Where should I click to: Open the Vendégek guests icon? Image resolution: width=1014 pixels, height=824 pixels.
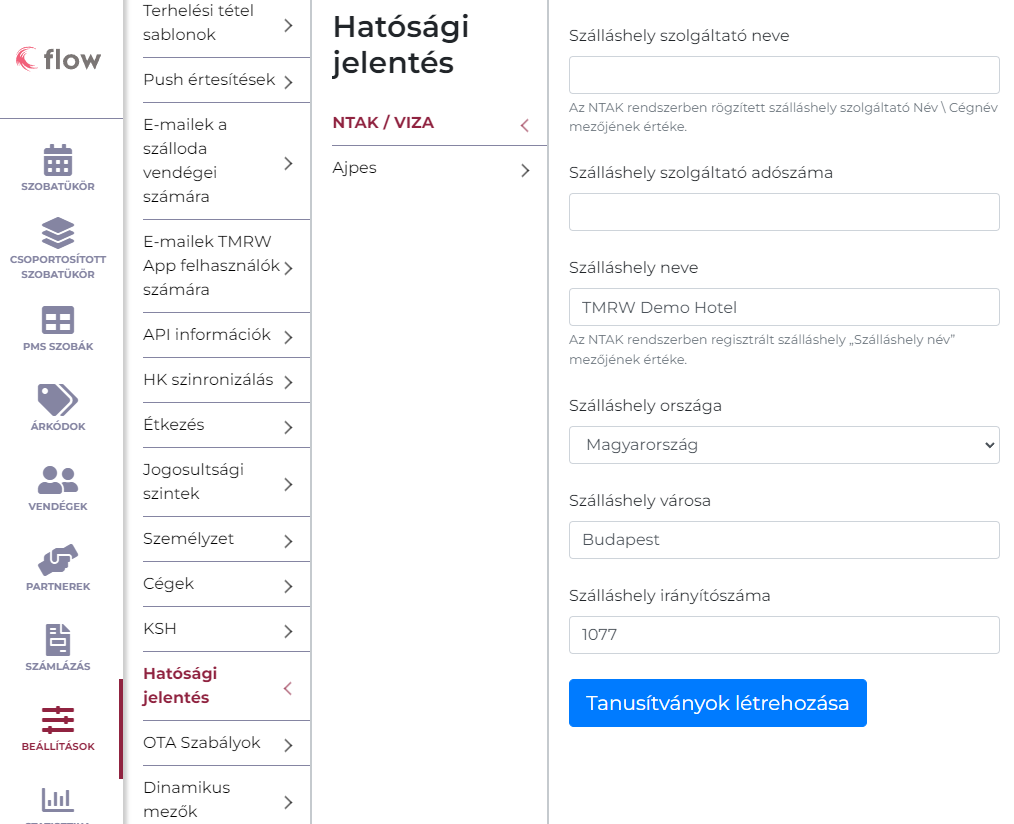point(58,480)
